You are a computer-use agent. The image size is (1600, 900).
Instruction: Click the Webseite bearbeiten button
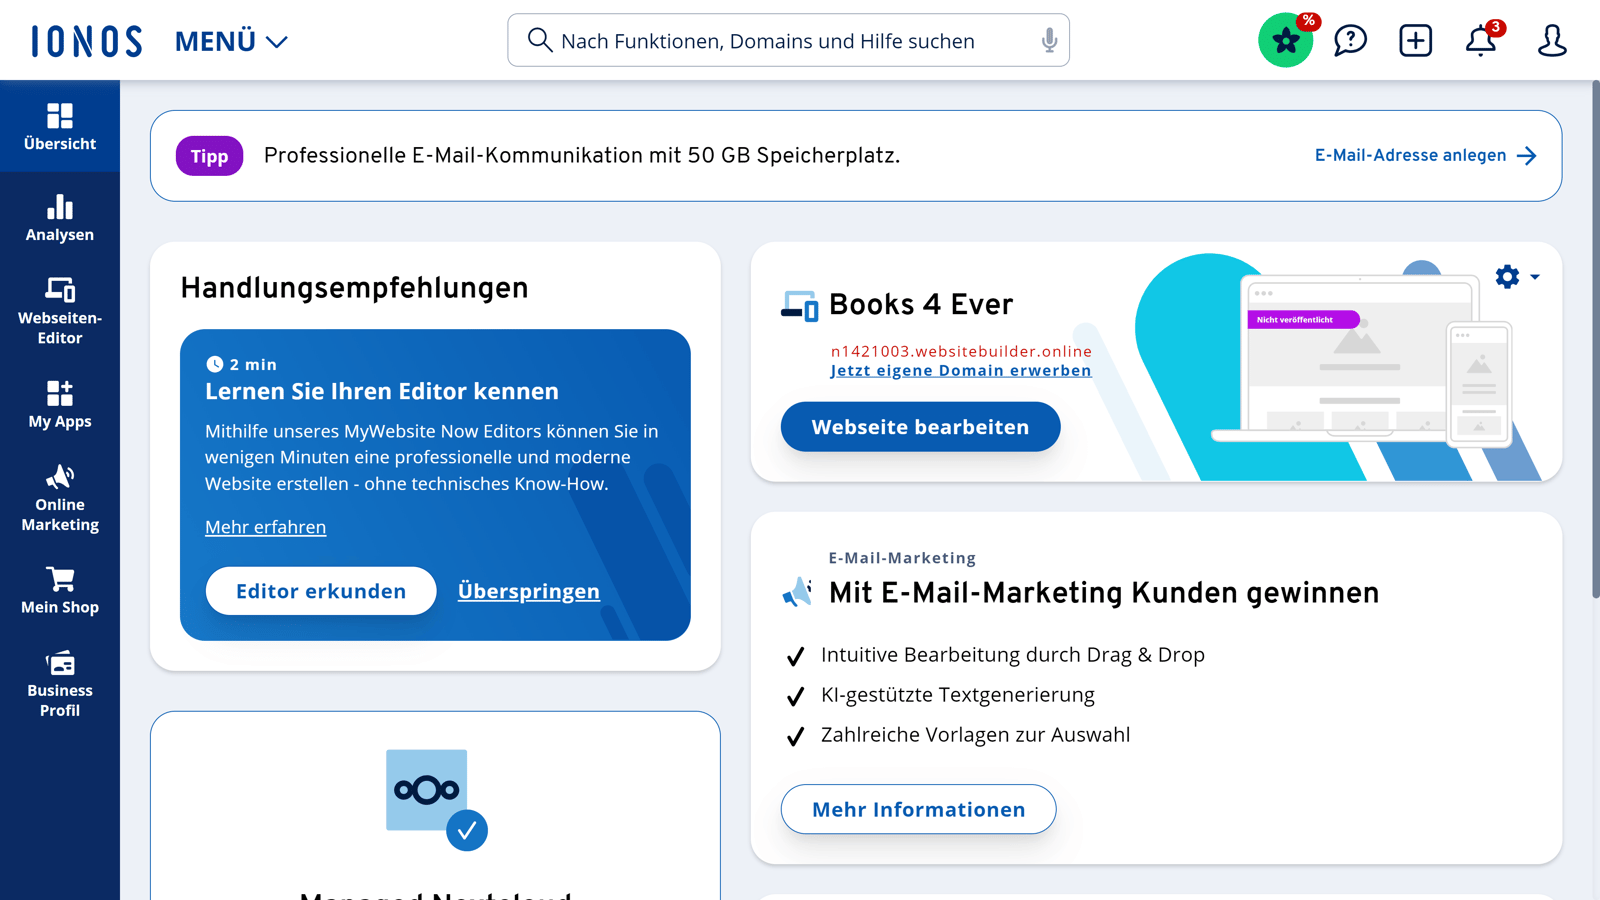click(919, 426)
